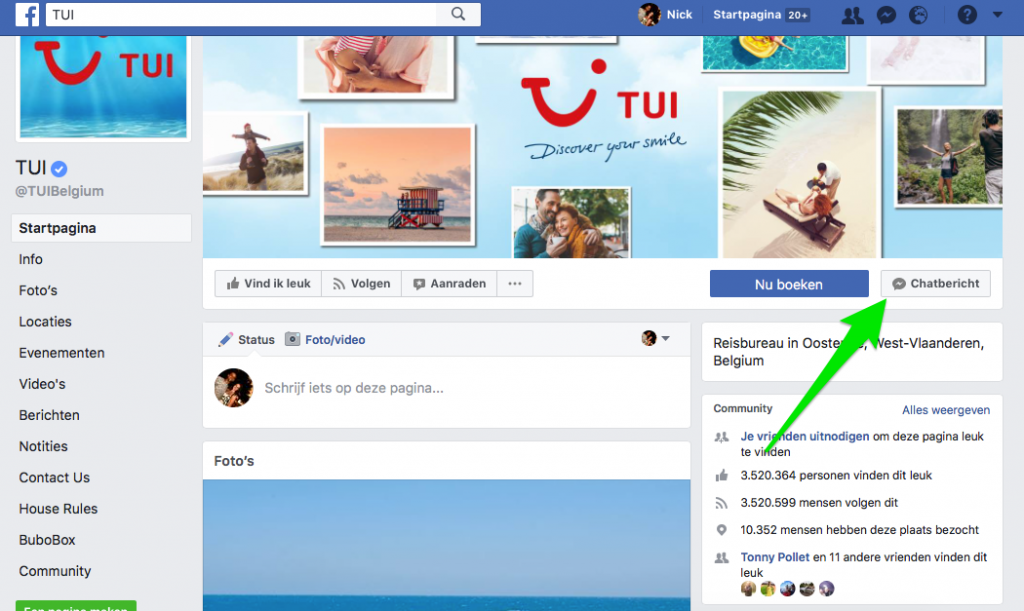Screen dimensions: 1024x611
Task: Open the three-dots more actions button
Action: click(515, 284)
